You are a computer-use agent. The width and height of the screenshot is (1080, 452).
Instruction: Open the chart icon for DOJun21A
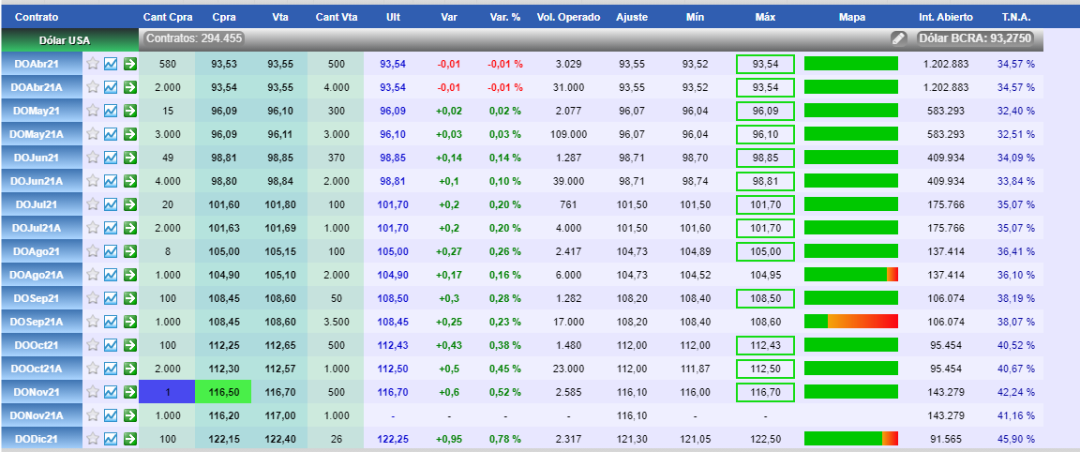tap(111, 181)
